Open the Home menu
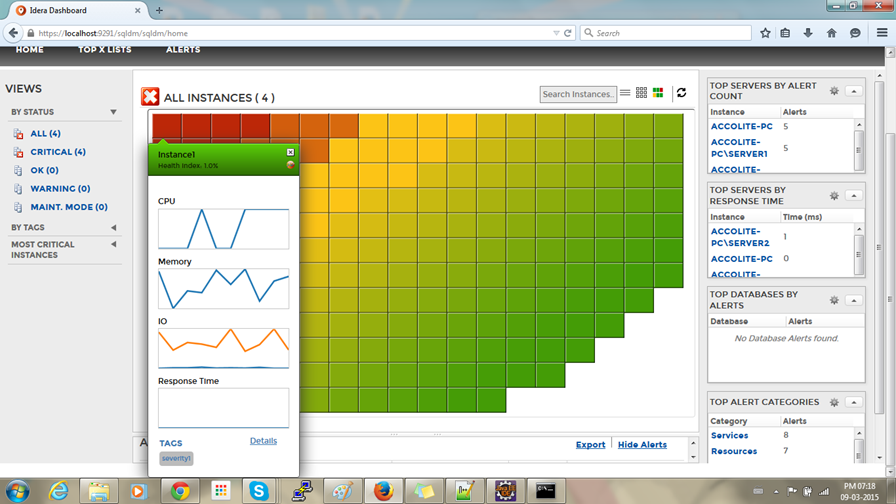Image resolution: width=896 pixels, height=504 pixels. [30, 50]
